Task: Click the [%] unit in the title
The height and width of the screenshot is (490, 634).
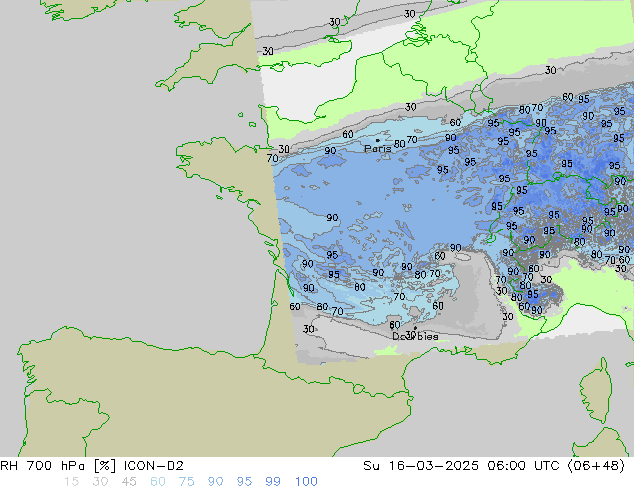Action: [x=103, y=465]
